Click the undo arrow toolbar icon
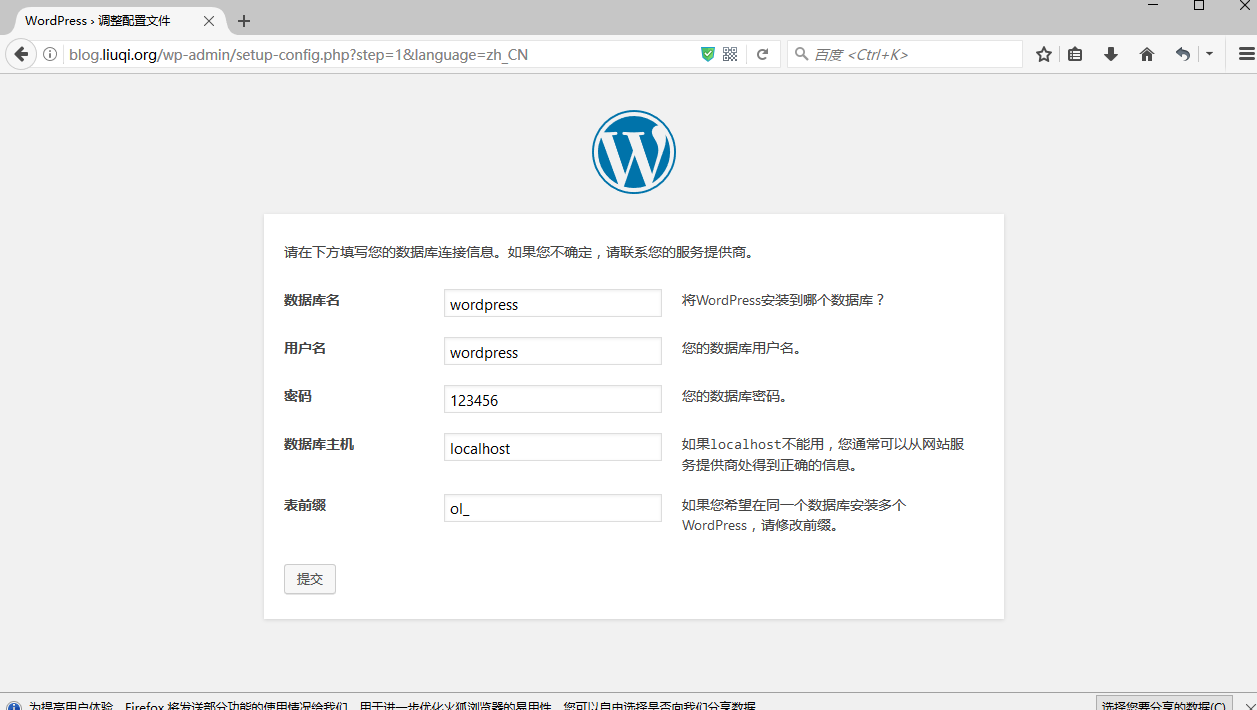The image size is (1257, 710). click(x=1183, y=55)
